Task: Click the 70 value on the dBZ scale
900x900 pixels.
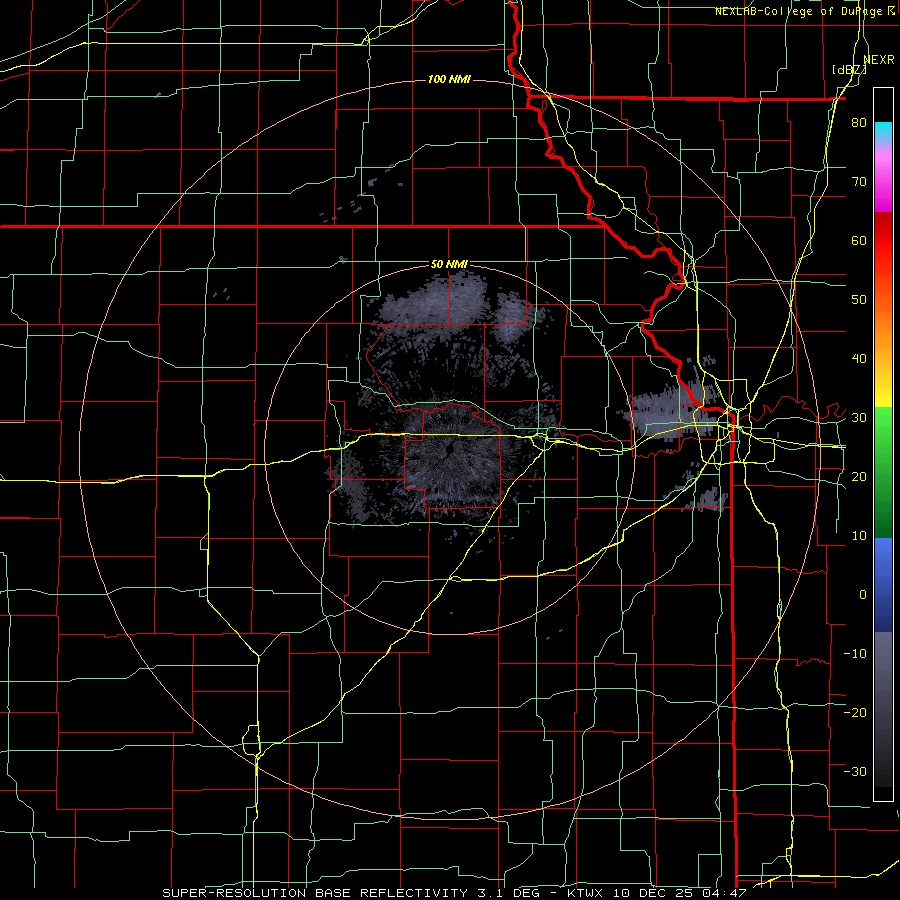Action: pyautogui.click(x=859, y=181)
